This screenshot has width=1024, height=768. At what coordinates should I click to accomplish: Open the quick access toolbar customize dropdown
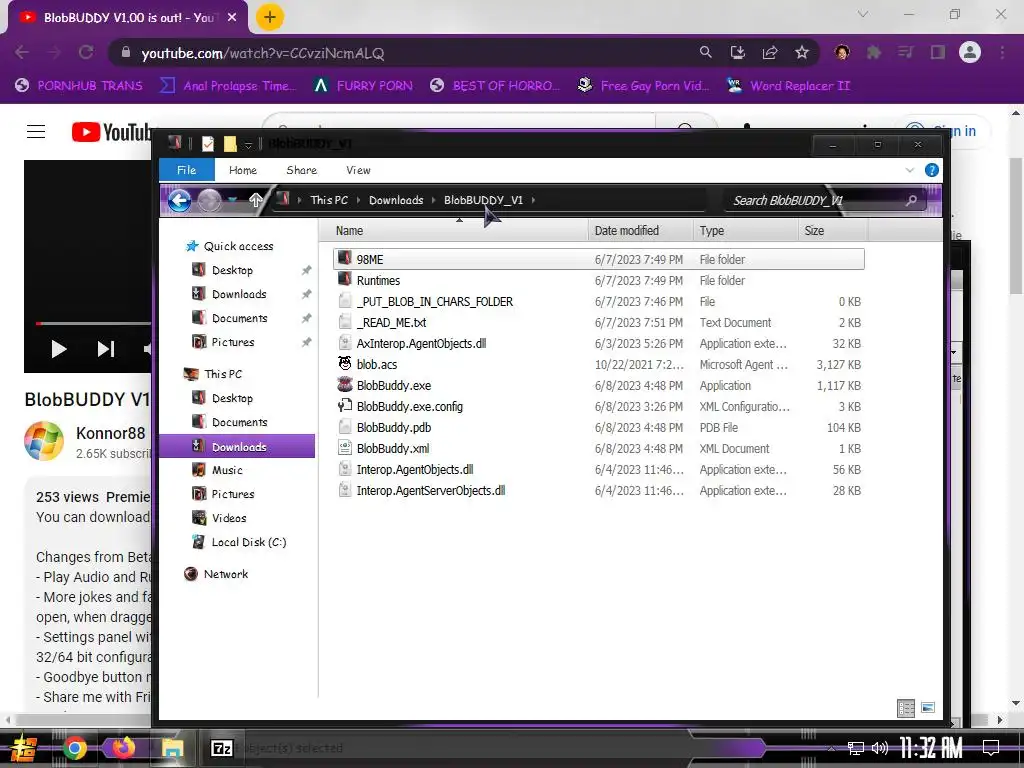[x=248, y=144]
